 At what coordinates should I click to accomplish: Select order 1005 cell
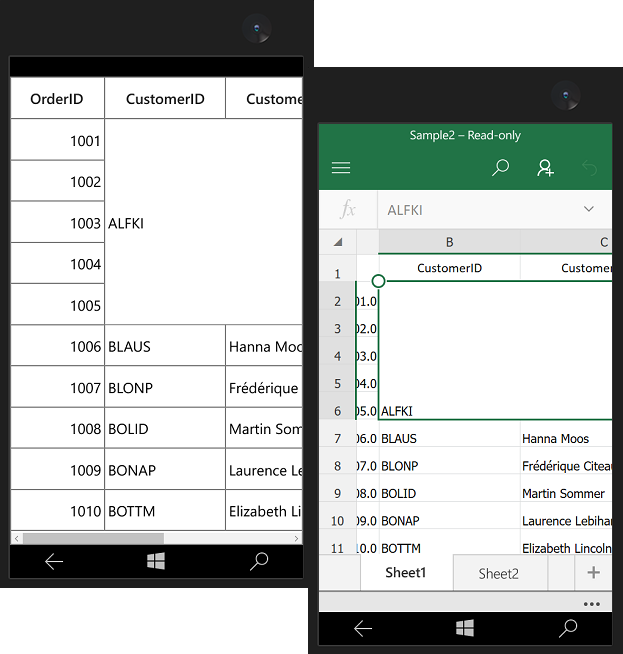tap(57, 305)
